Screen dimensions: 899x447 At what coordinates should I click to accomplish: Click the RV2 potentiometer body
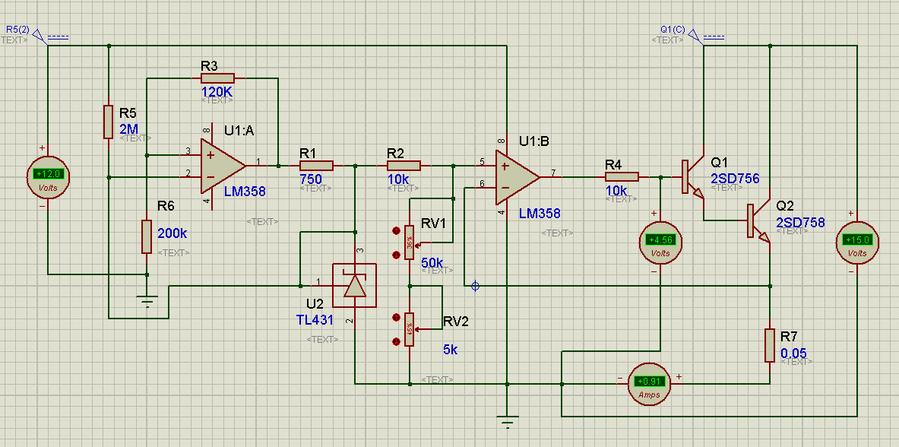409,326
